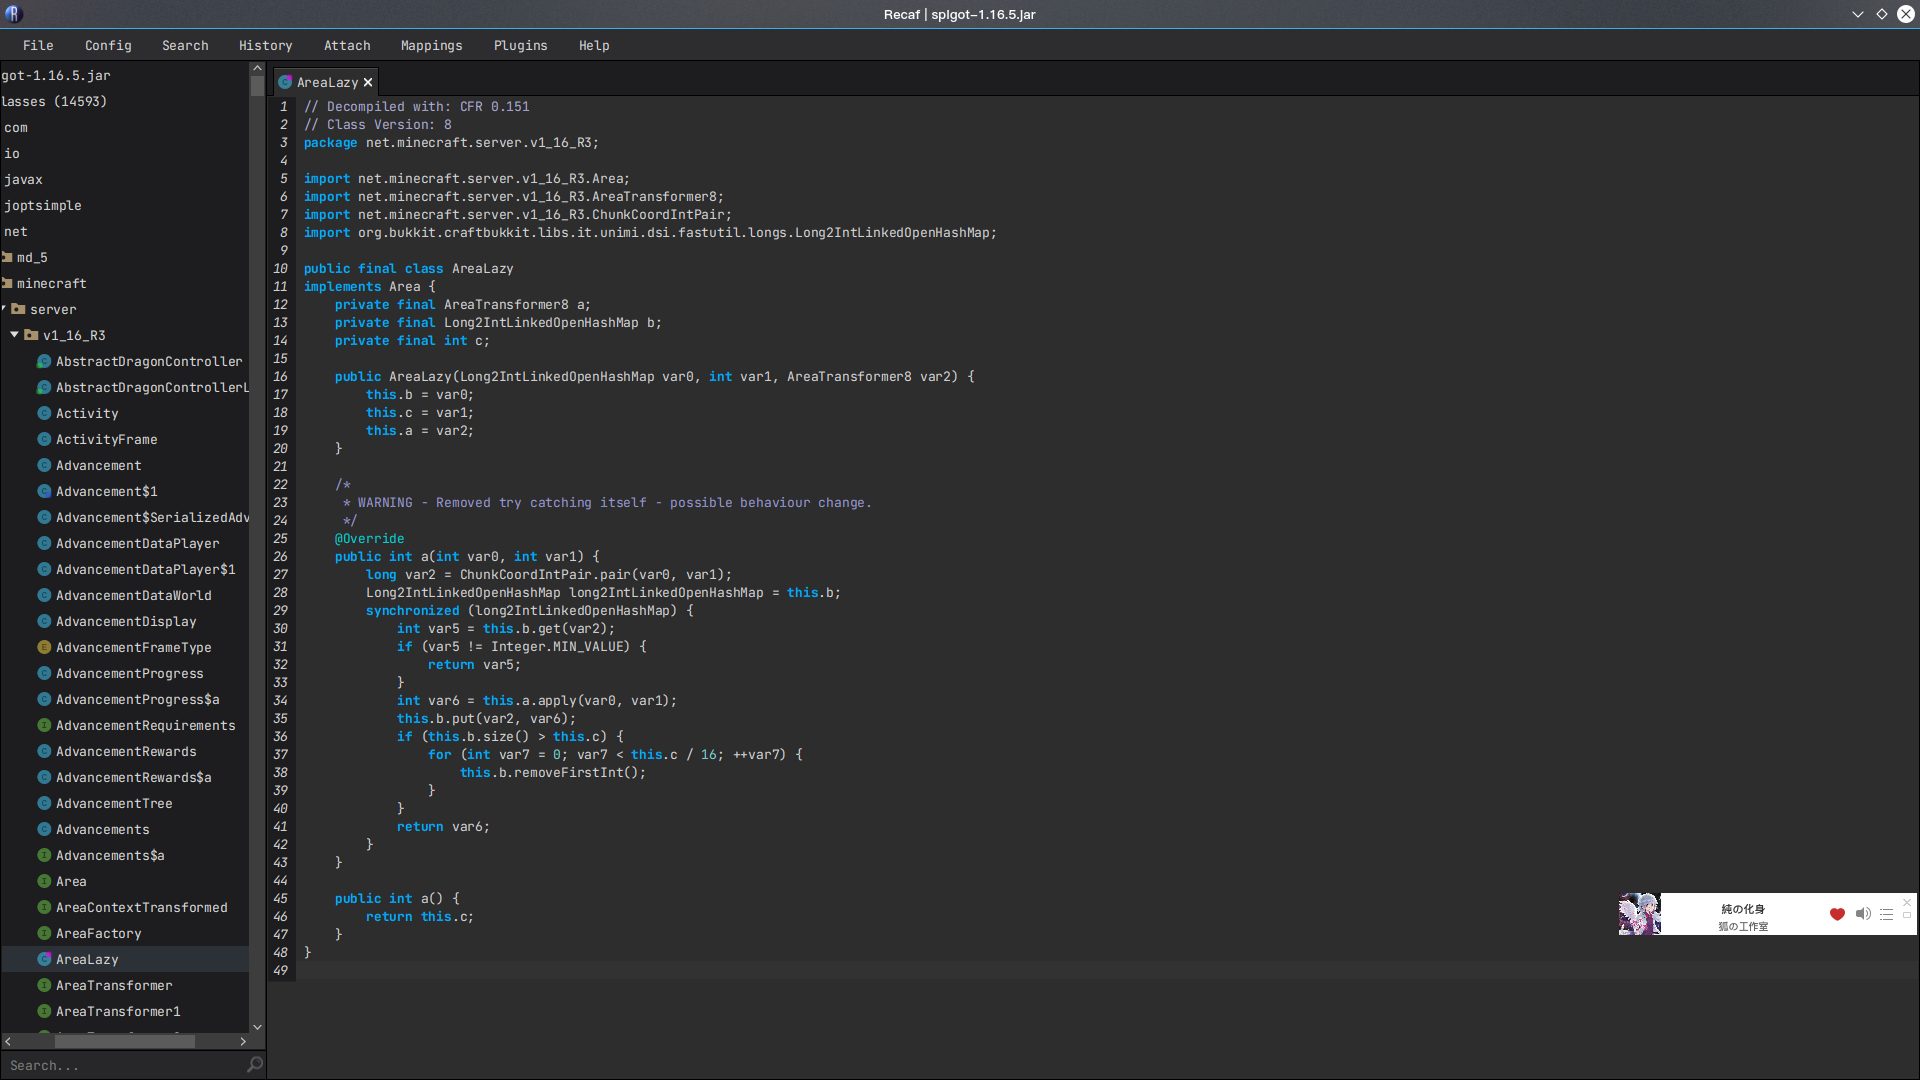Image resolution: width=1920 pixels, height=1080 pixels.
Task: Click the class search input field
Action: coord(120,1065)
